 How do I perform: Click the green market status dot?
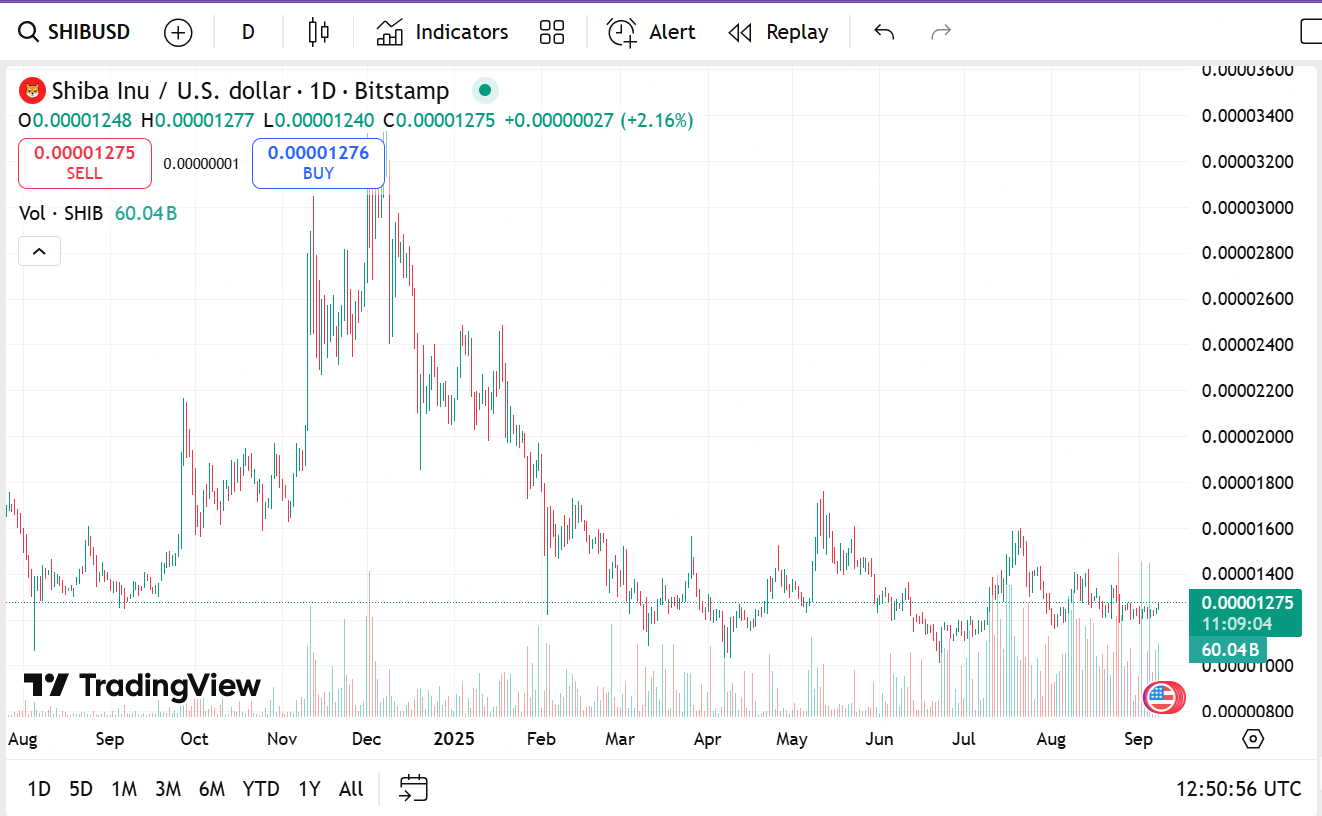(485, 91)
